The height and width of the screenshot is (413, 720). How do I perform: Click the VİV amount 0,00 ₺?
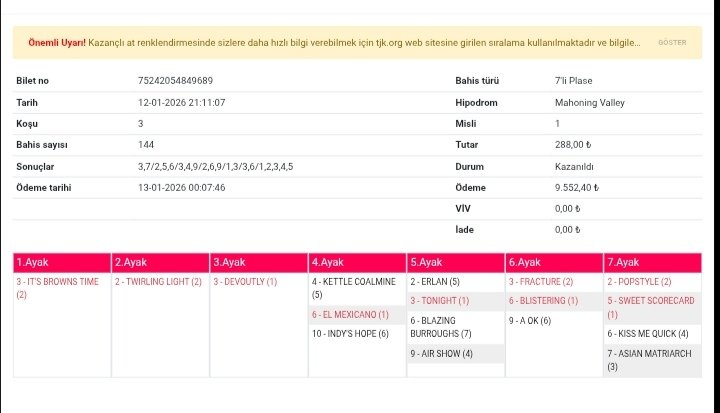[568, 209]
